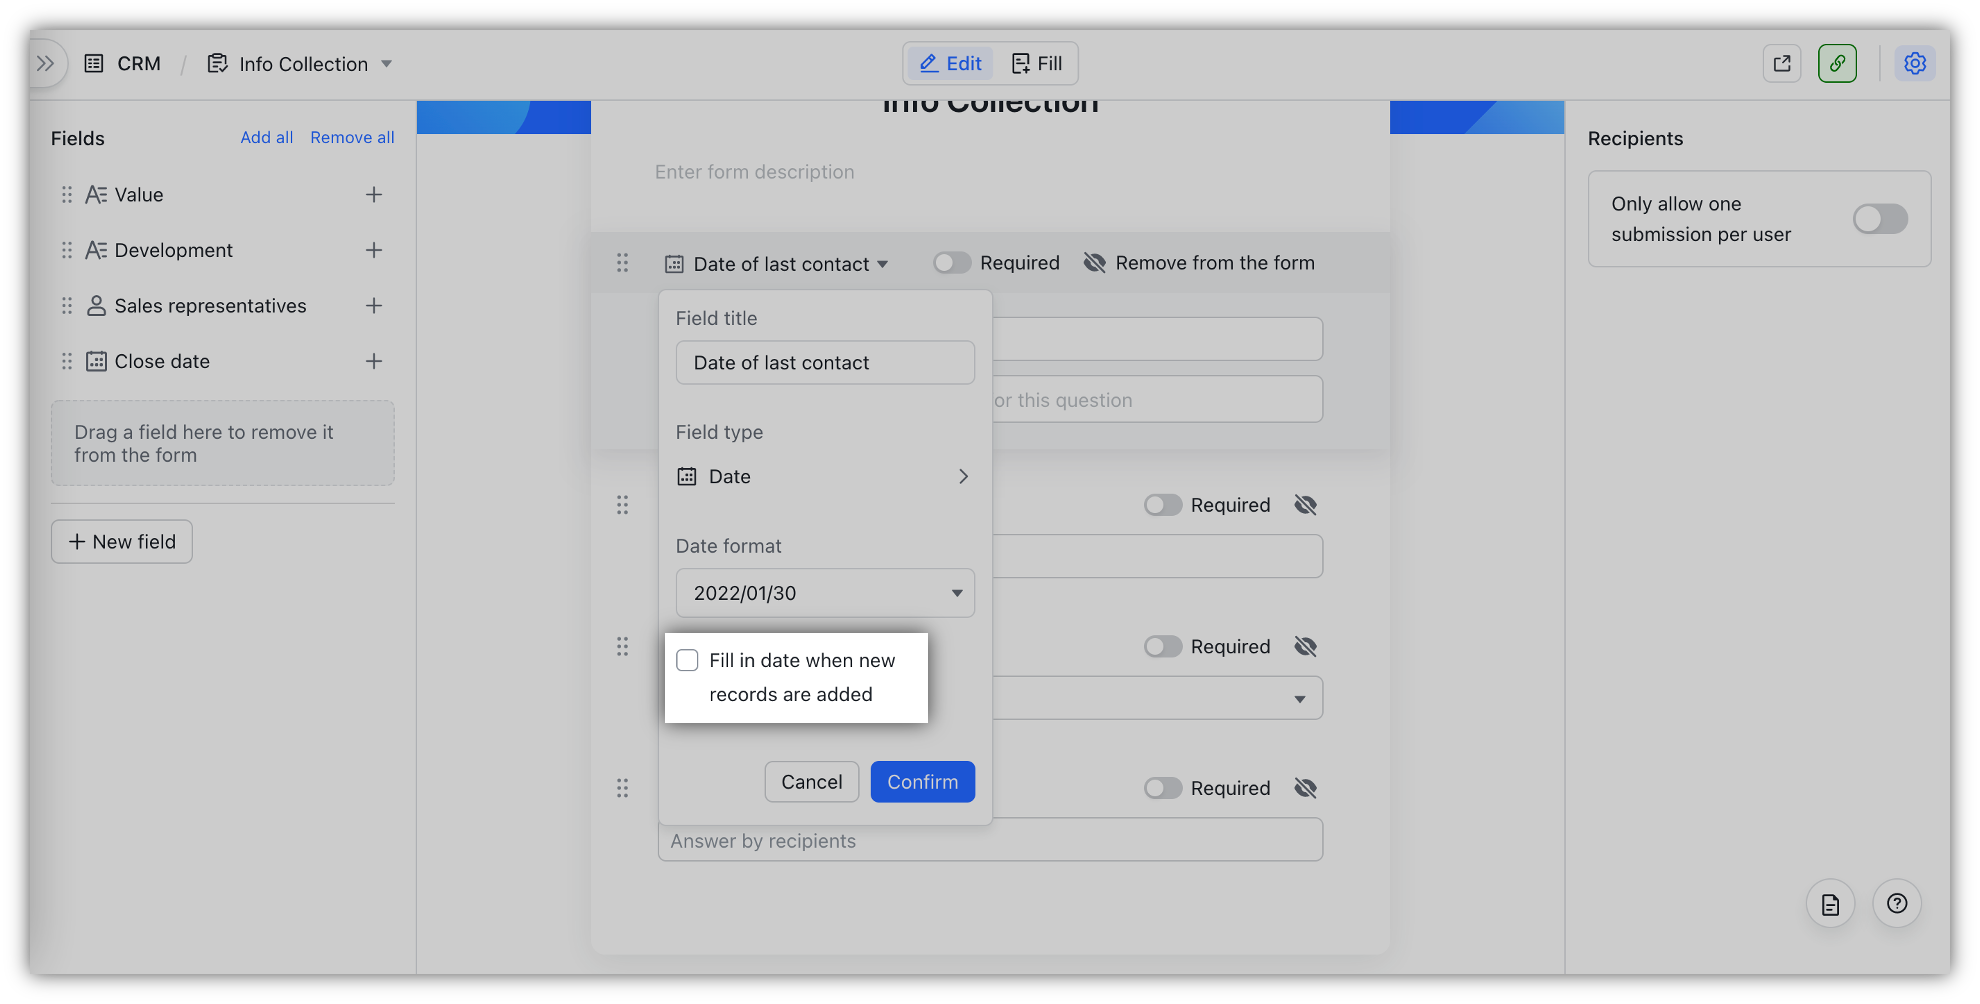
Task: Click the document icon at bottom right
Action: 1830,903
